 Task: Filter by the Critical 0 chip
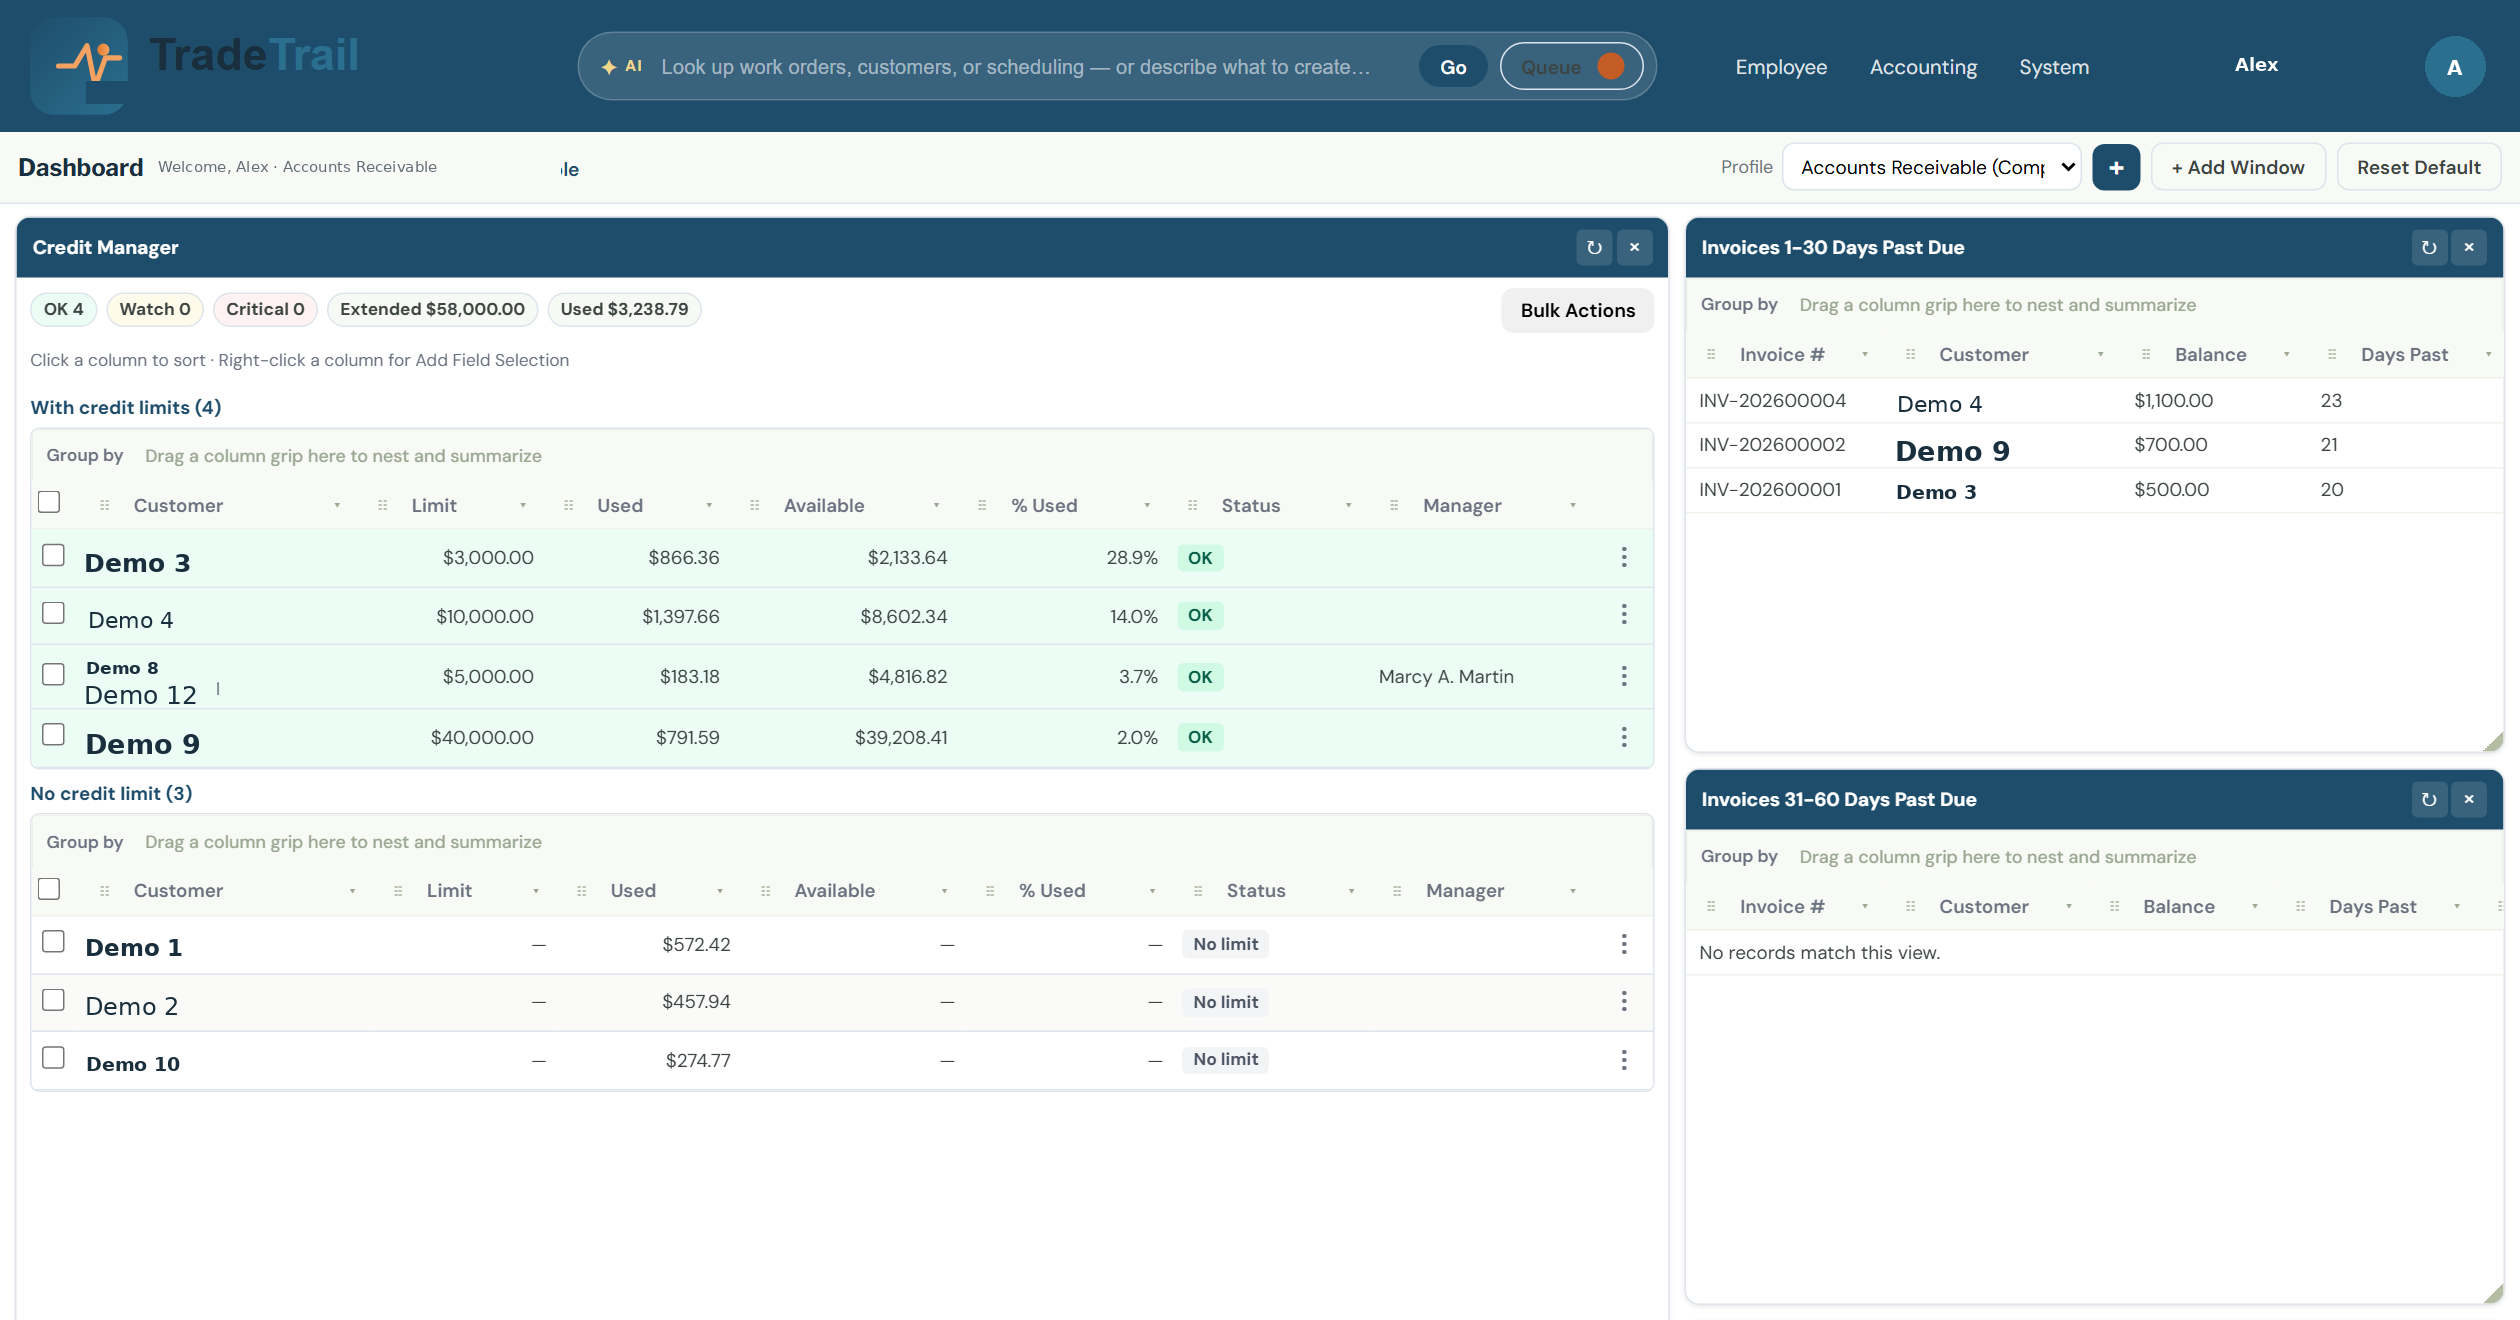coord(265,309)
